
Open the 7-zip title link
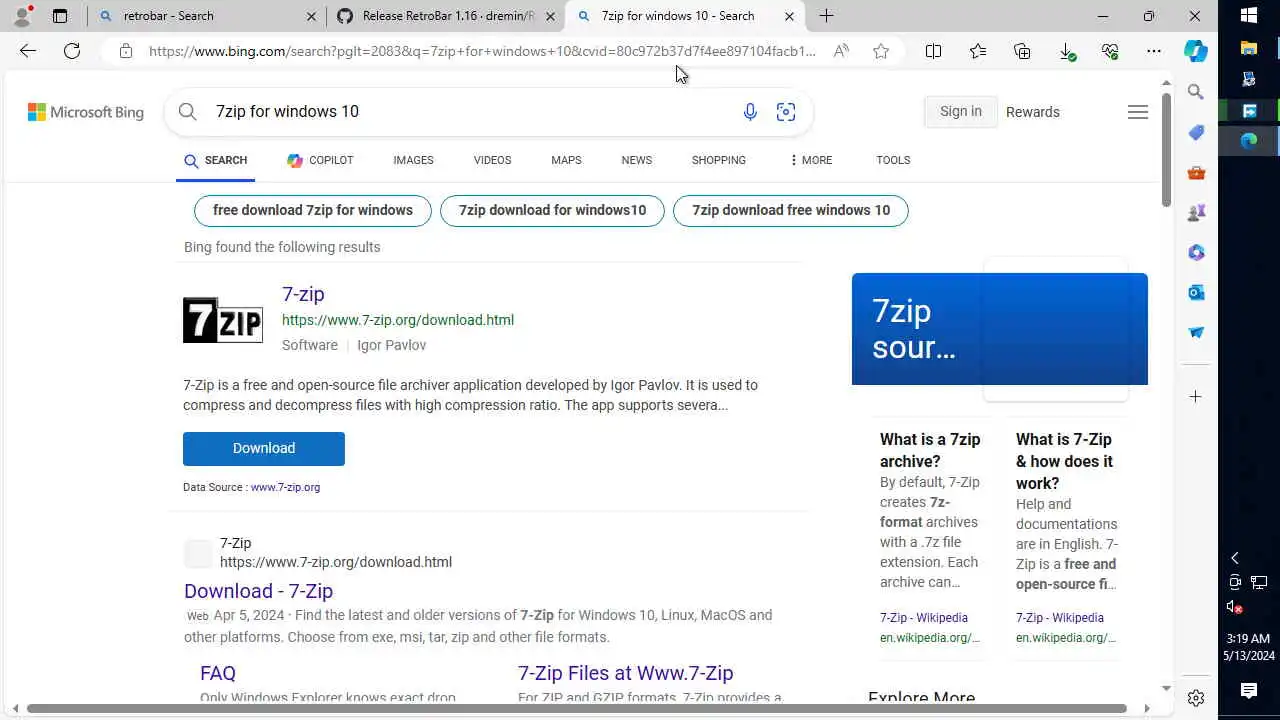(303, 294)
